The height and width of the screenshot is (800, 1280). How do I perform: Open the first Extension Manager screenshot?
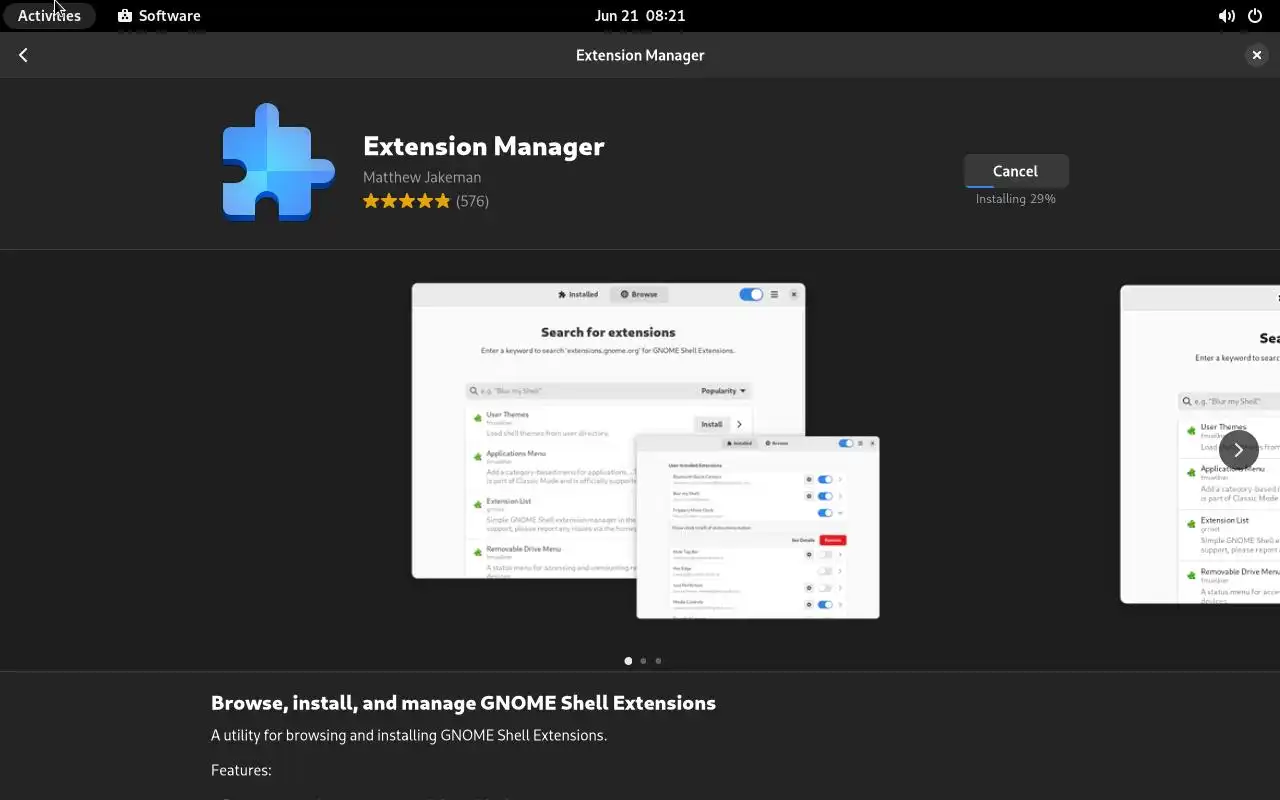coord(645,451)
